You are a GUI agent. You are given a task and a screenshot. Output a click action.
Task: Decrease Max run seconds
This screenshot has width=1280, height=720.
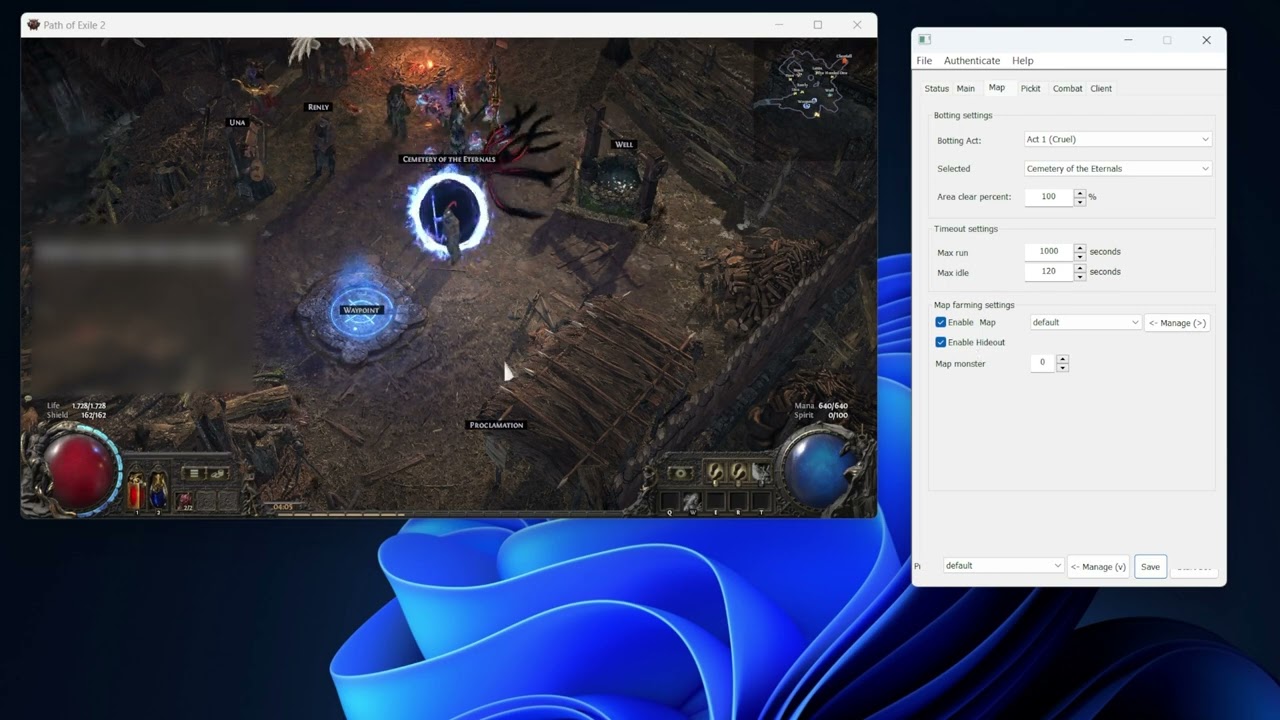click(x=1080, y=257)
